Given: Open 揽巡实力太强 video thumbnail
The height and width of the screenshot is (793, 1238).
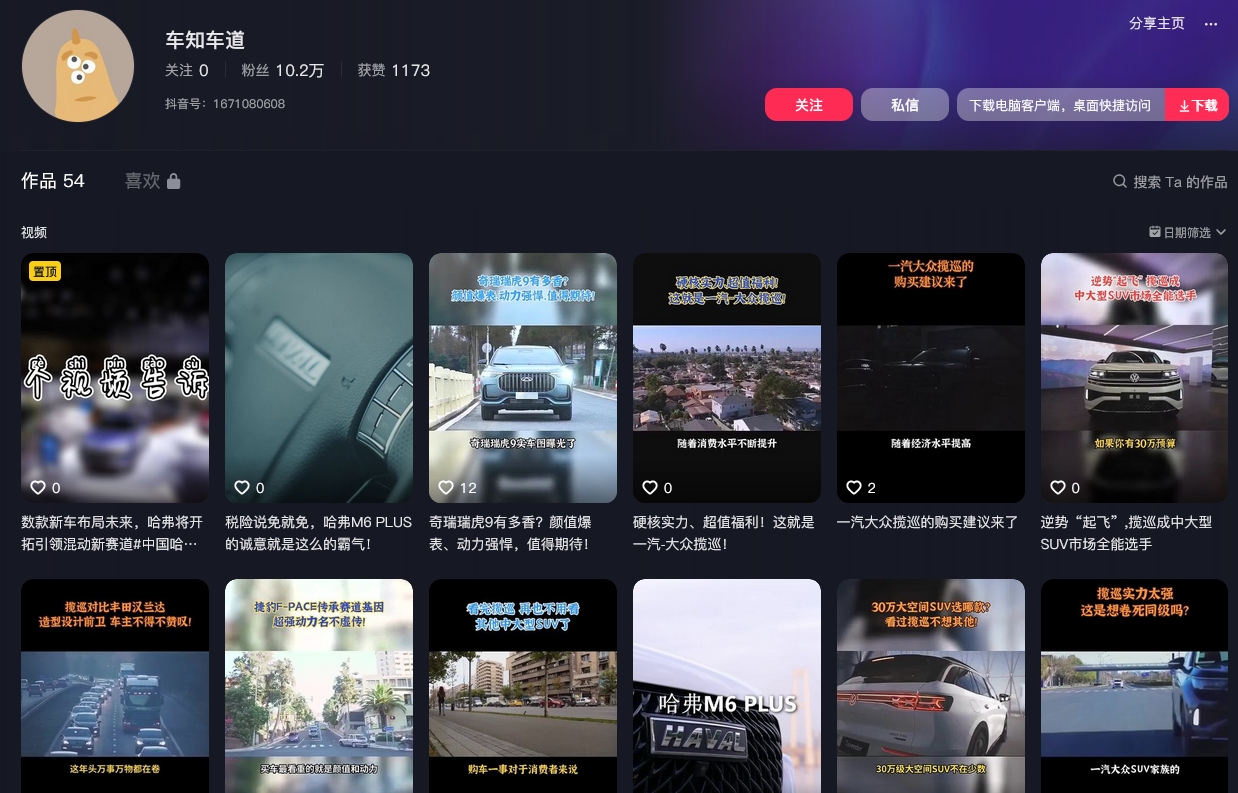Looking at the screenshot, I should [1135, 686].
